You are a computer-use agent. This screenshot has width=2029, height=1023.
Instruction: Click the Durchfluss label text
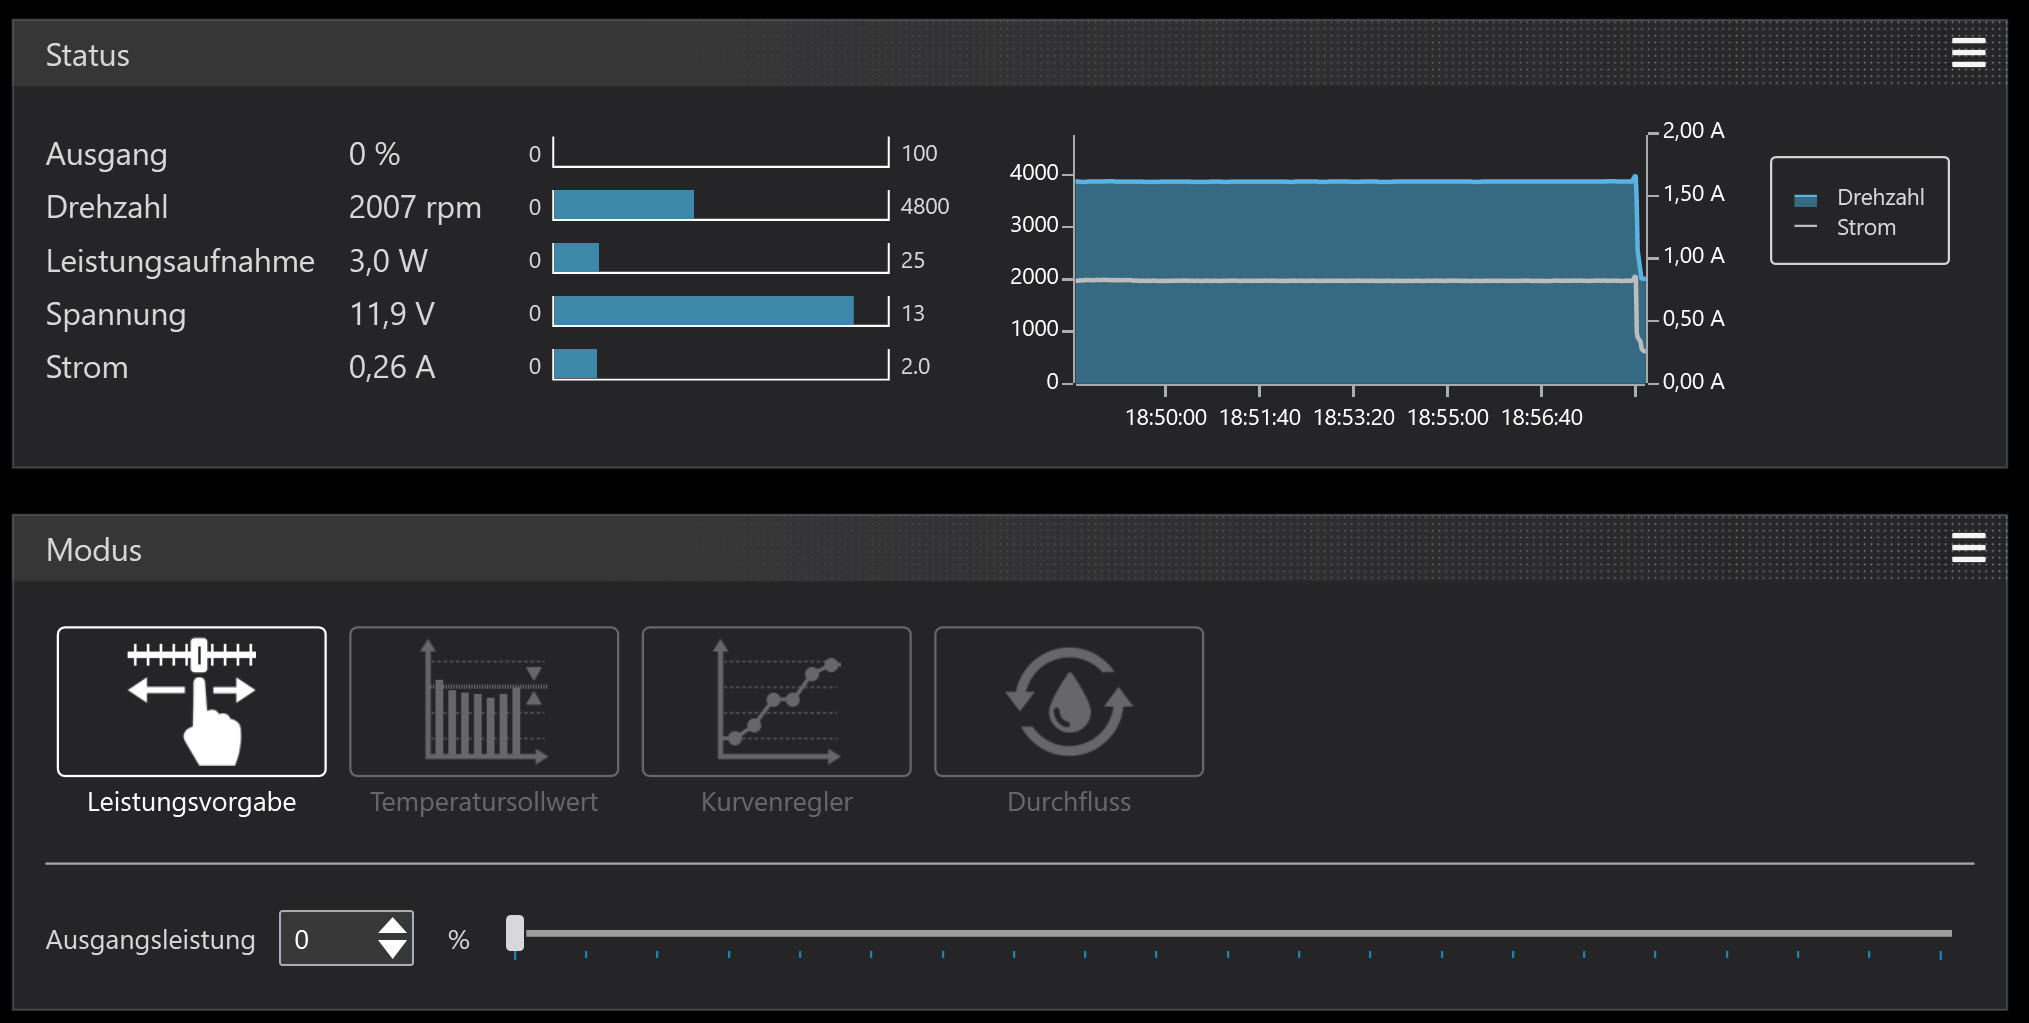click(1069, 802)
